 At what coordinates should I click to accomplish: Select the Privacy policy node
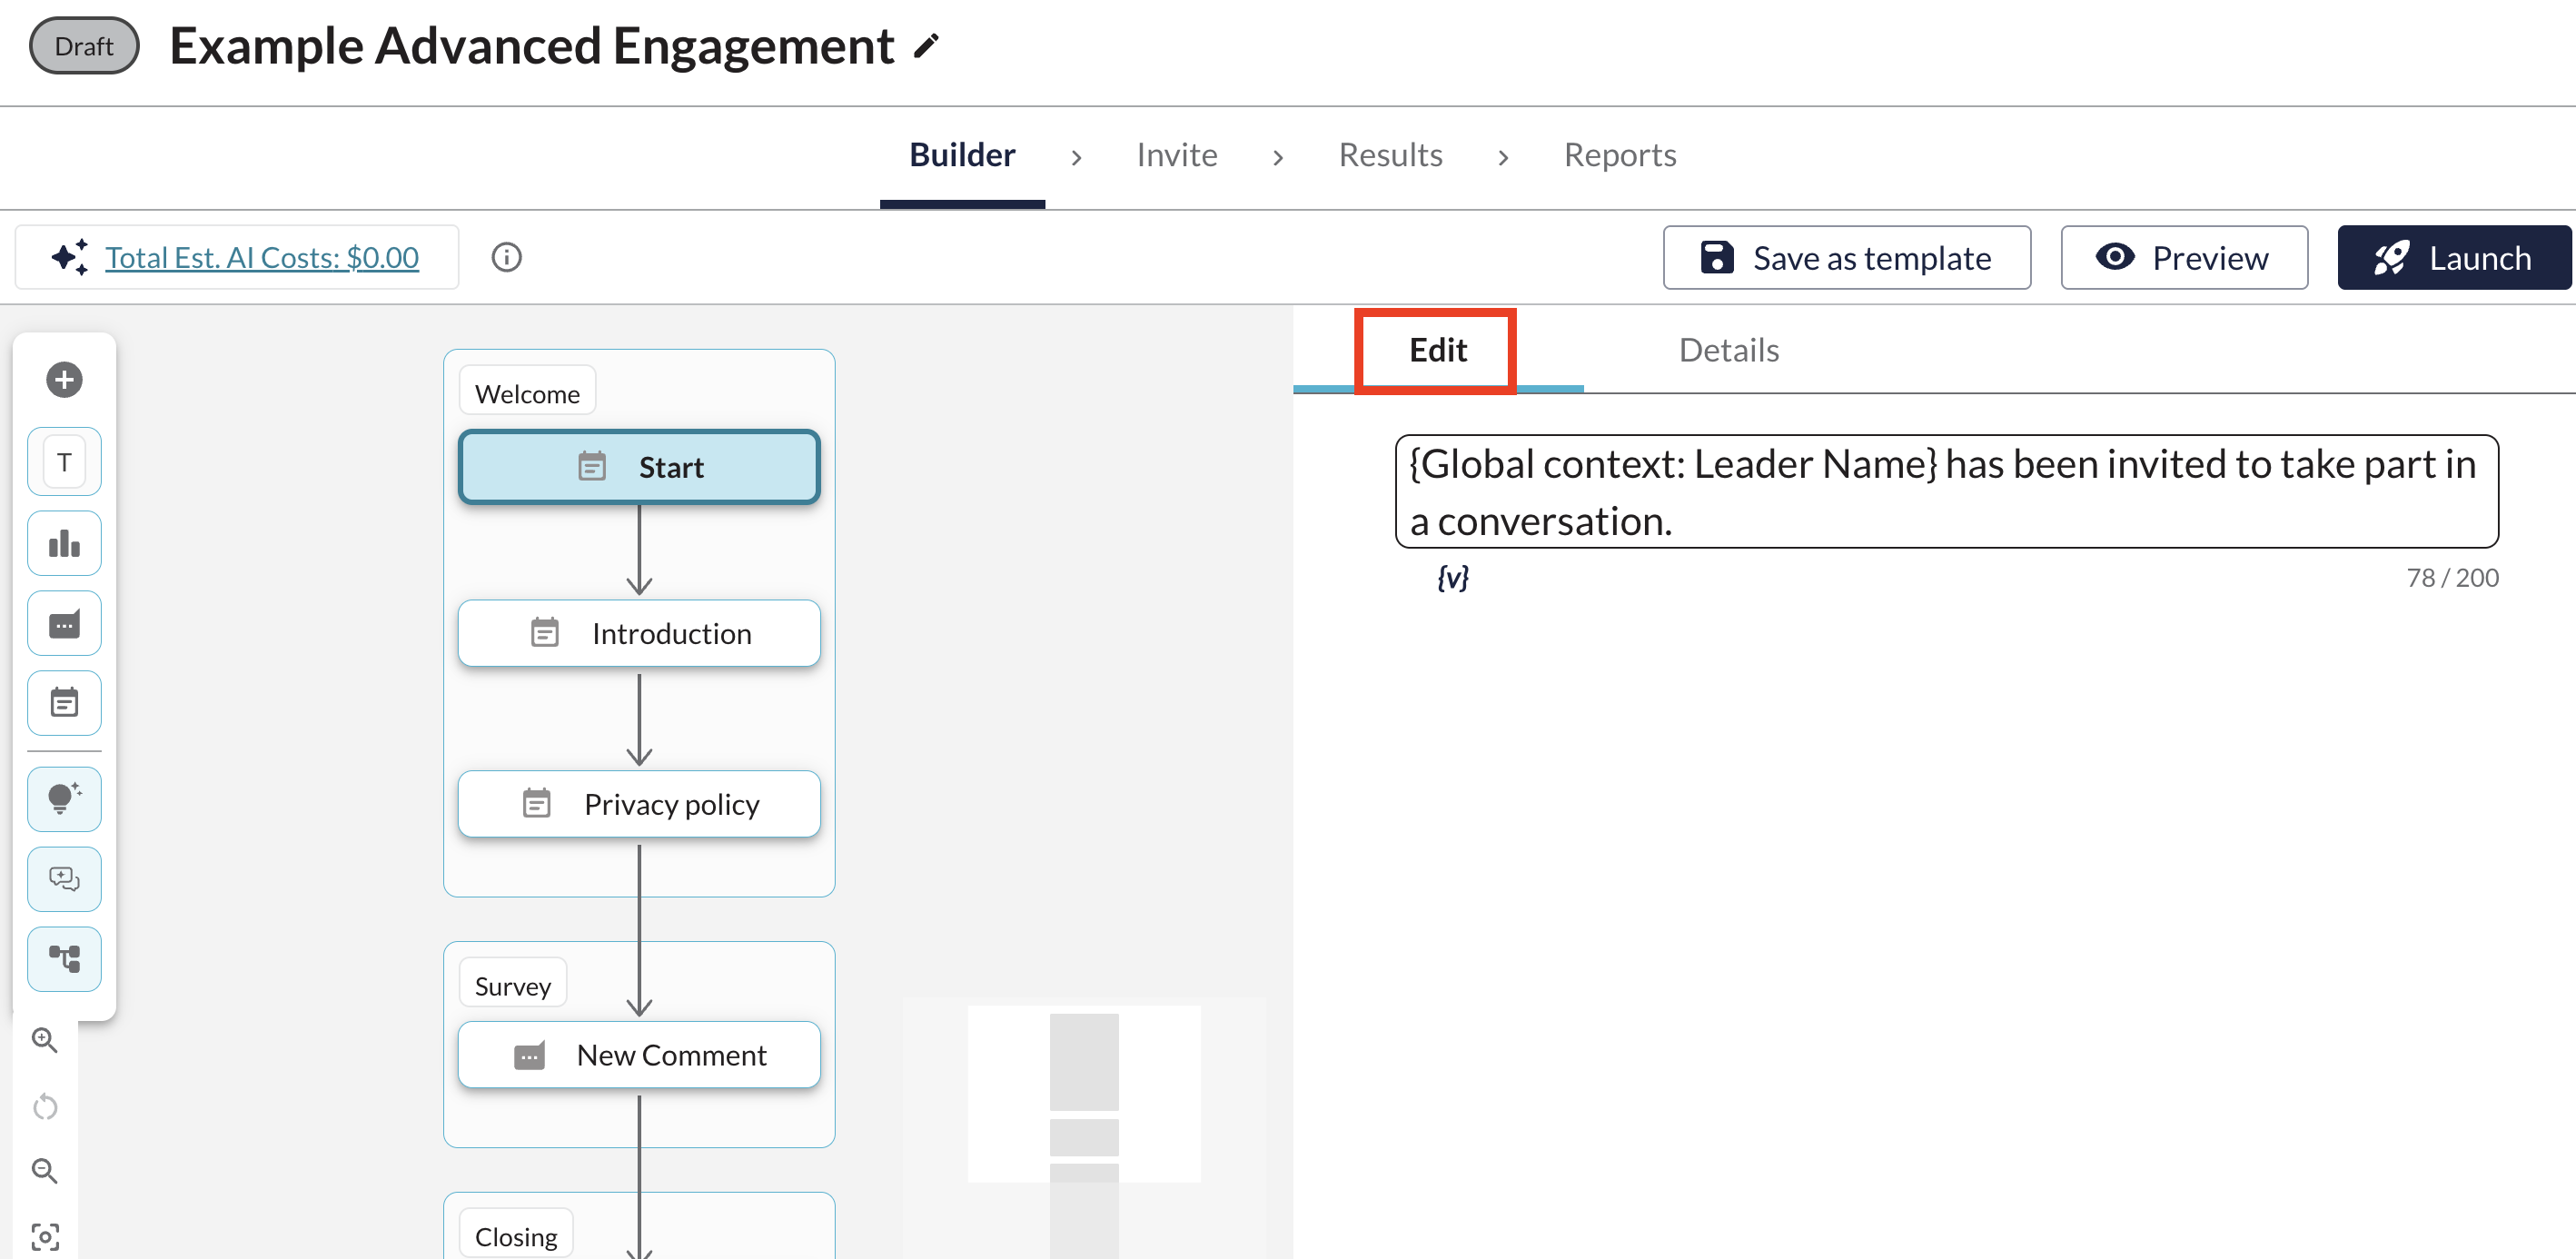[639, 804]
